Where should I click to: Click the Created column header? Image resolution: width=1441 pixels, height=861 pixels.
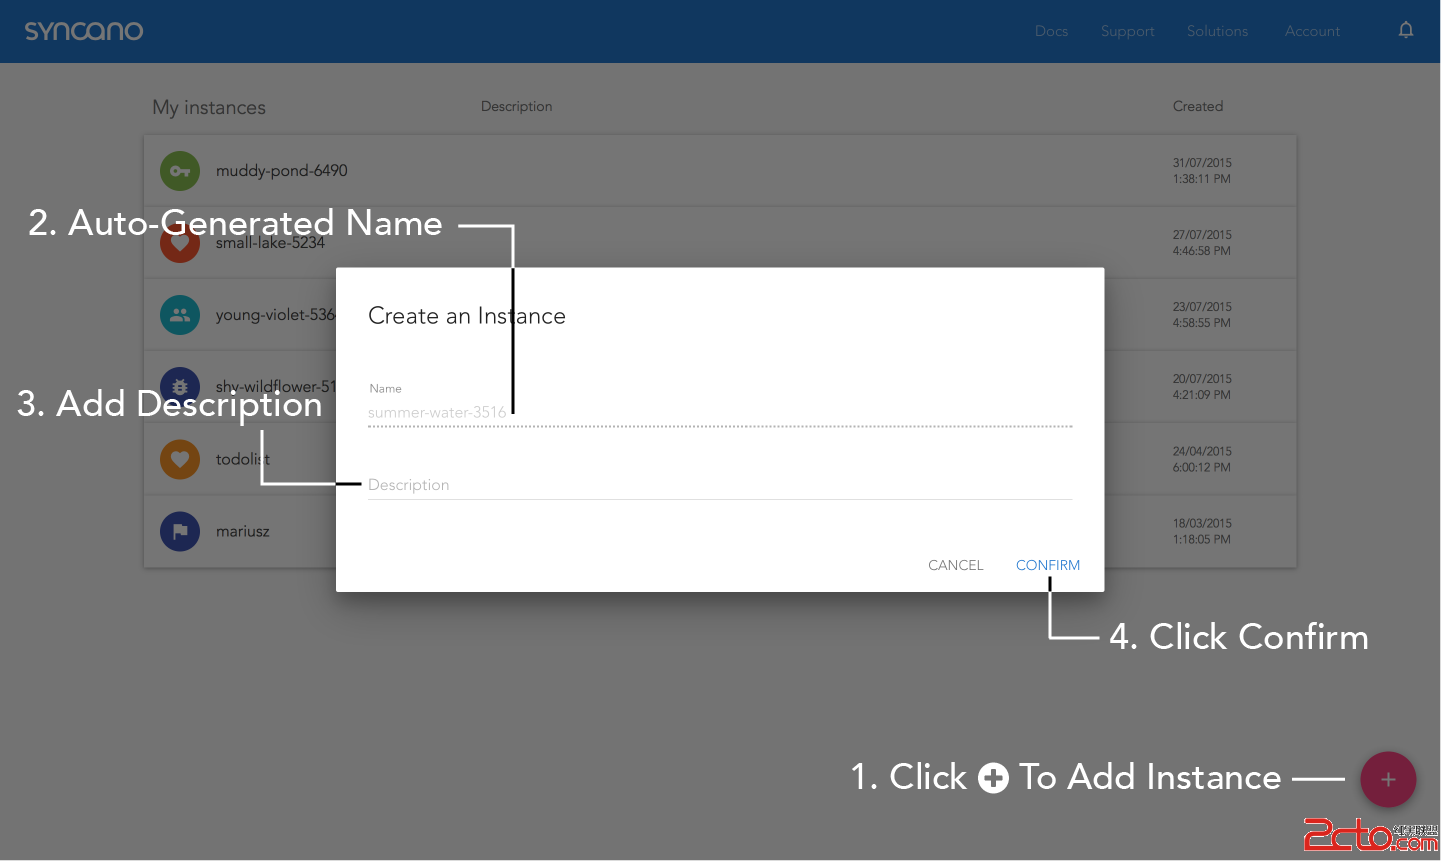(1198, 106)
